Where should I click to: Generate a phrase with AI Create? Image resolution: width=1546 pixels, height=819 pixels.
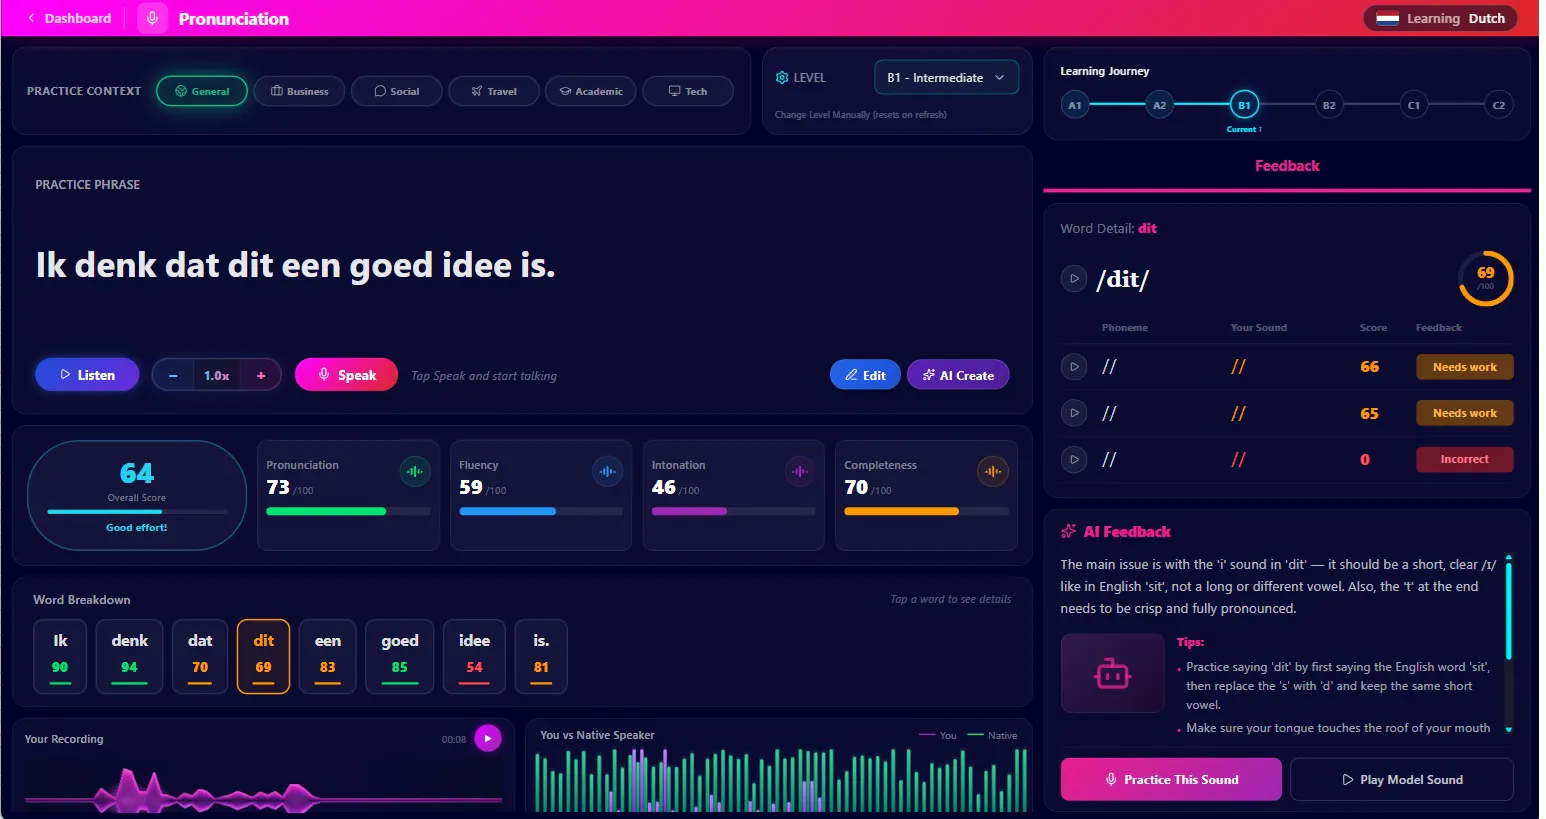pos(958,375)
